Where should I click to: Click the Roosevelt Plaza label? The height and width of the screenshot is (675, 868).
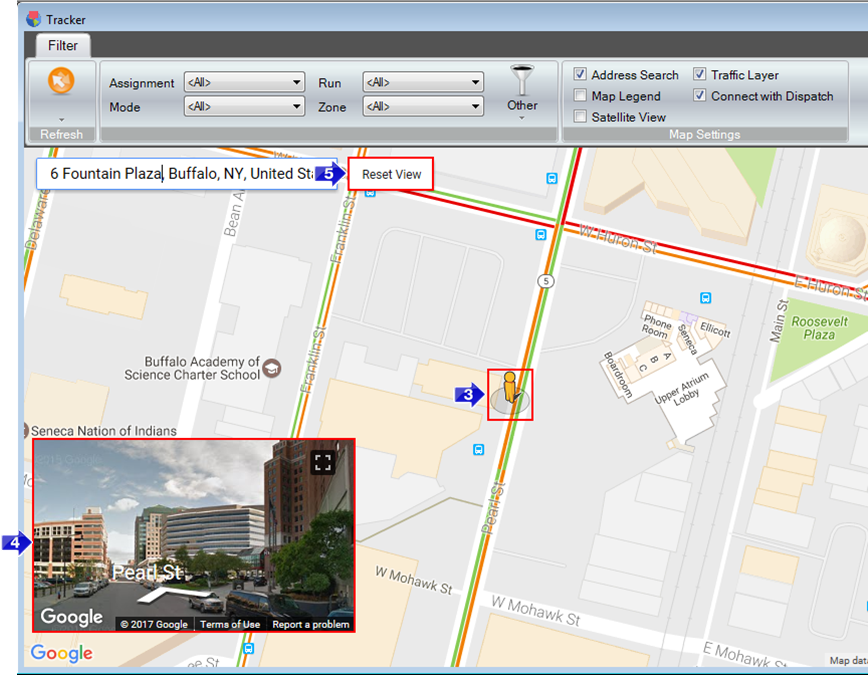(819, 328)
